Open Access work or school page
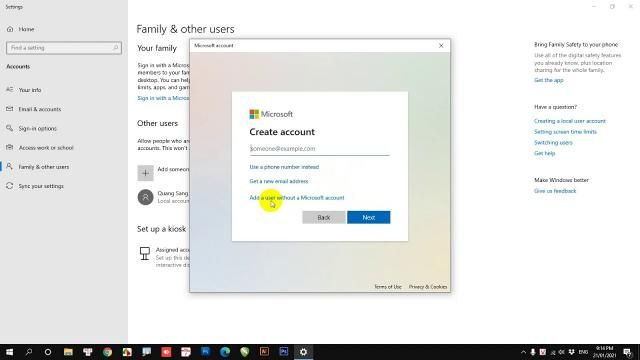This screenshot has width=640, height=360. coord(46,147)
